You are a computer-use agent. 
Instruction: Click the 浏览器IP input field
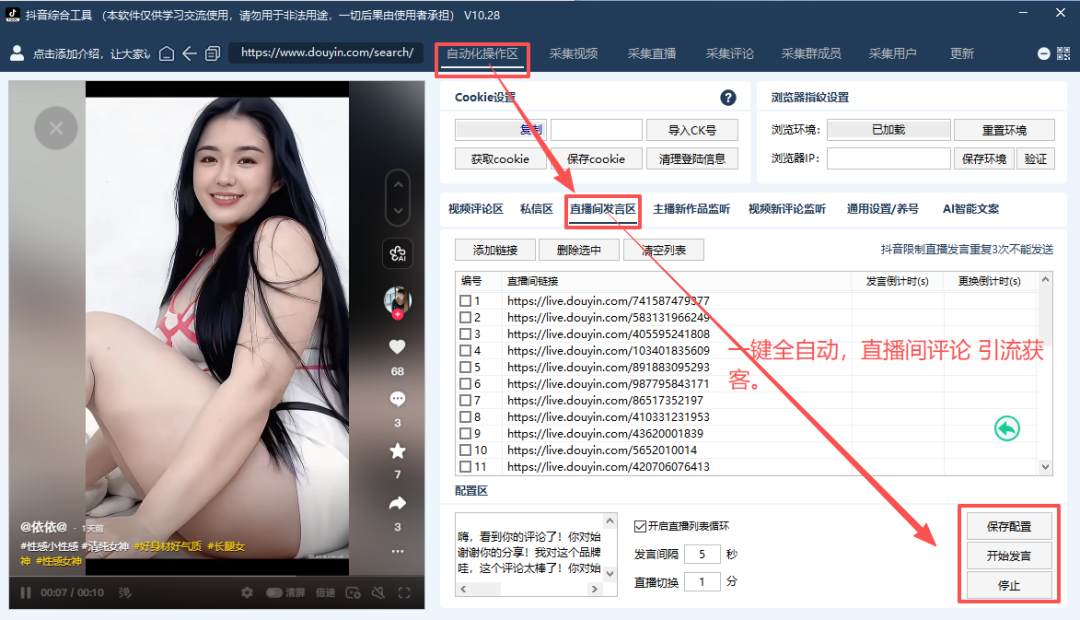(x=889, y=158)
